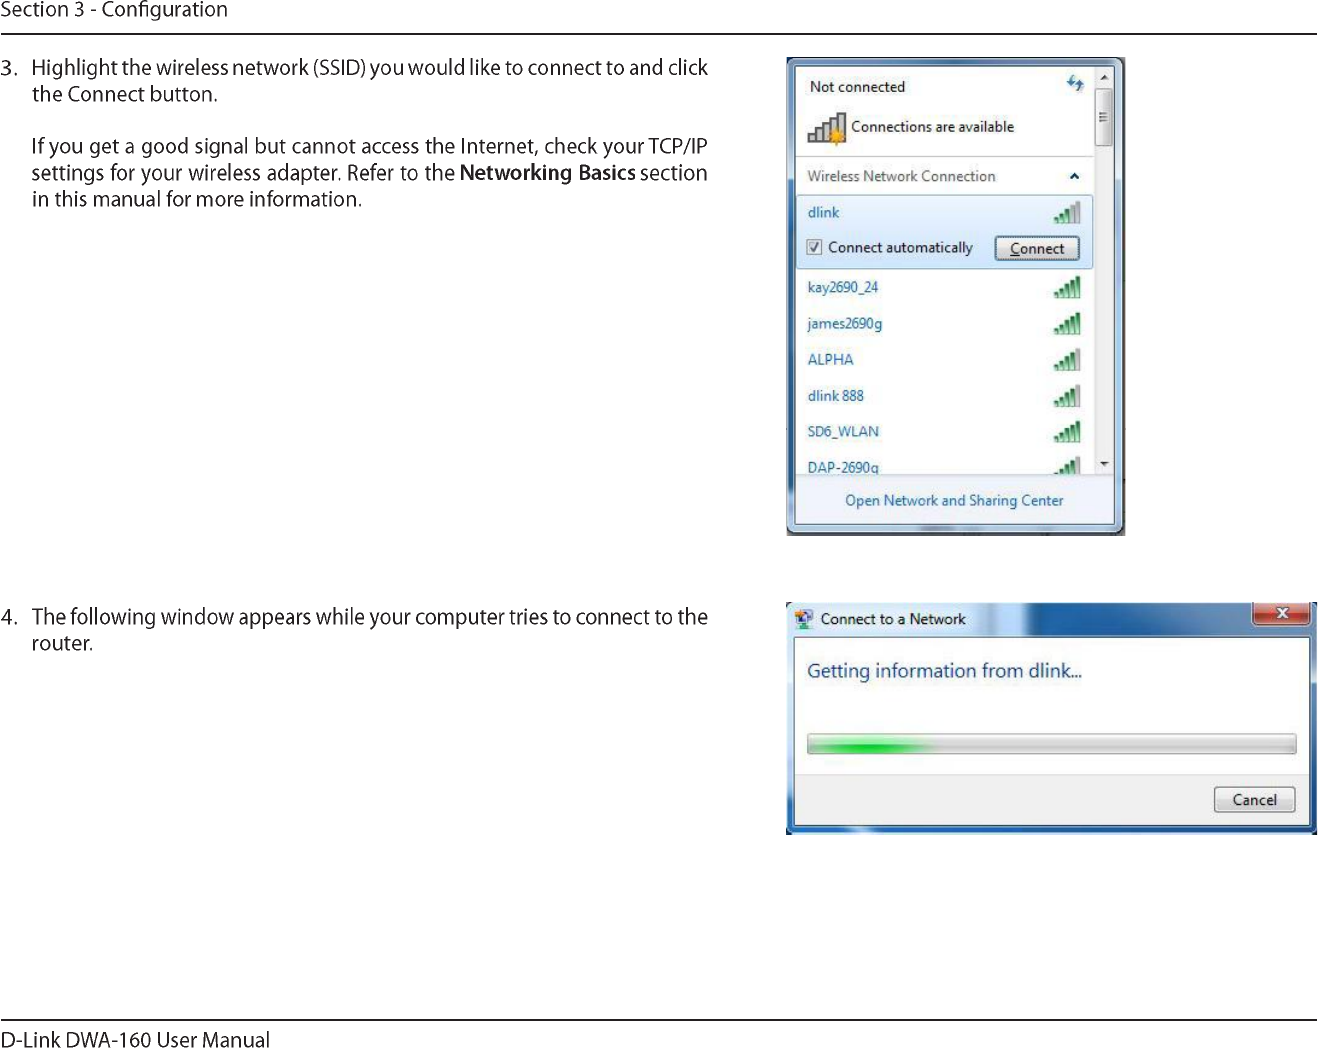1318x1048 pixels.
Task: Cancel the network connection attempt
Action: (1254, 799)
